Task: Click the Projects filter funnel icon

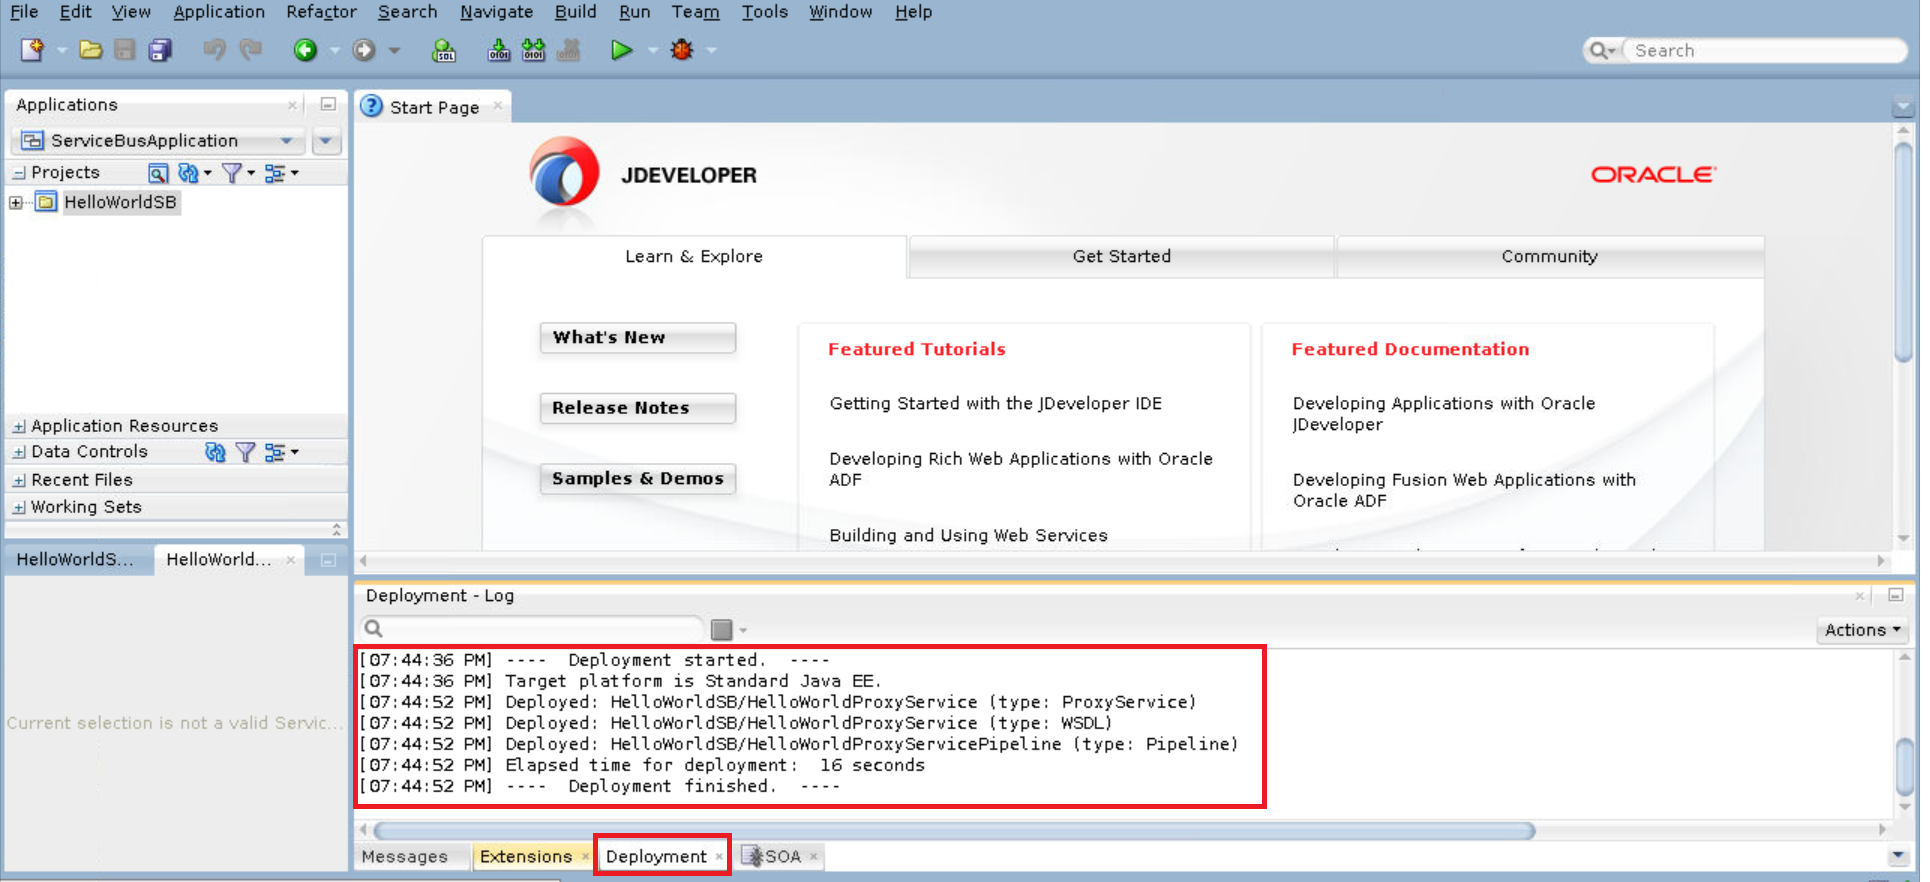Action: [x=232, y=173]
